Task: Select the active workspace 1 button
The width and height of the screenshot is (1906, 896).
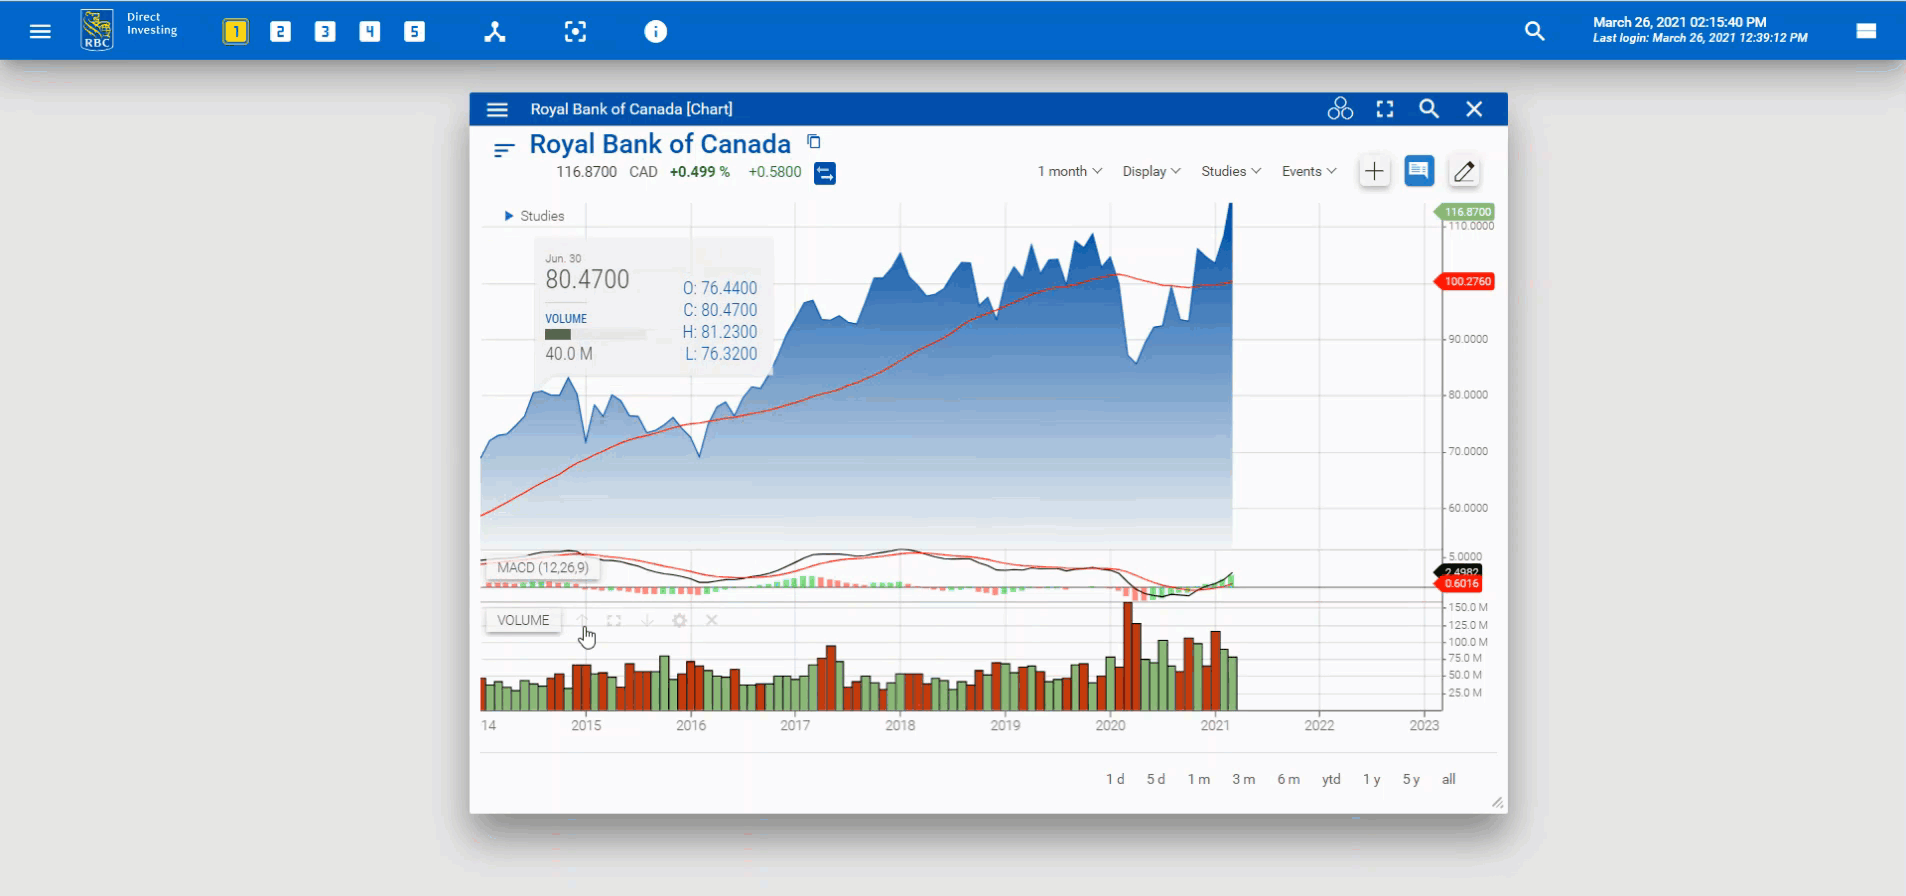Action: point(236,32)
